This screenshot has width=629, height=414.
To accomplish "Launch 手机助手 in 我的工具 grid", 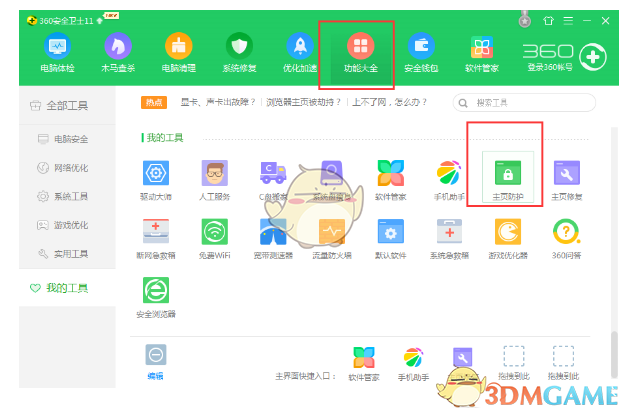I will tap(449, 180).
